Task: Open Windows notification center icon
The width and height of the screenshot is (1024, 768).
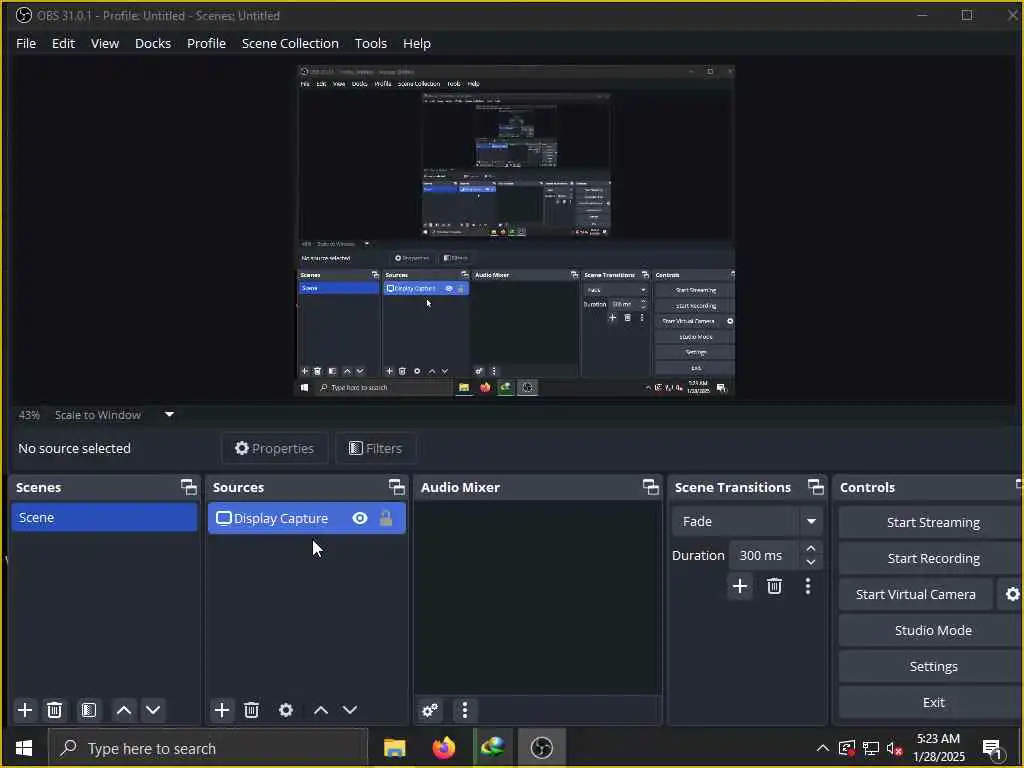Action: pyautogui.click(x=993, y=749)
